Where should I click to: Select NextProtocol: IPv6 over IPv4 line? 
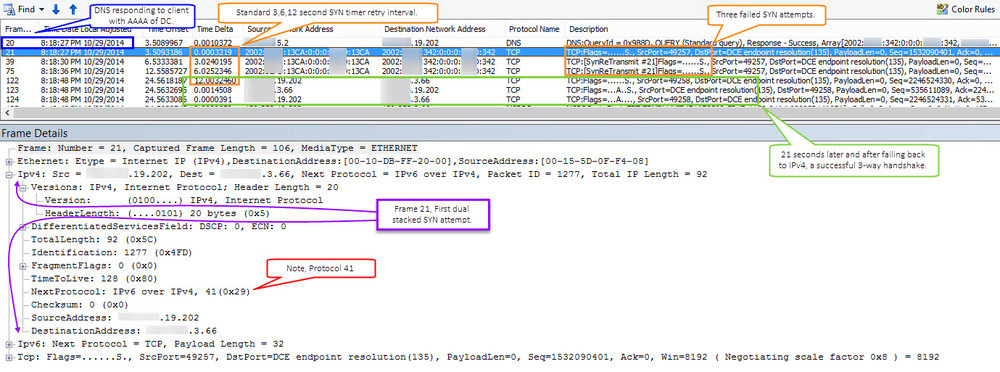point(141,292)
